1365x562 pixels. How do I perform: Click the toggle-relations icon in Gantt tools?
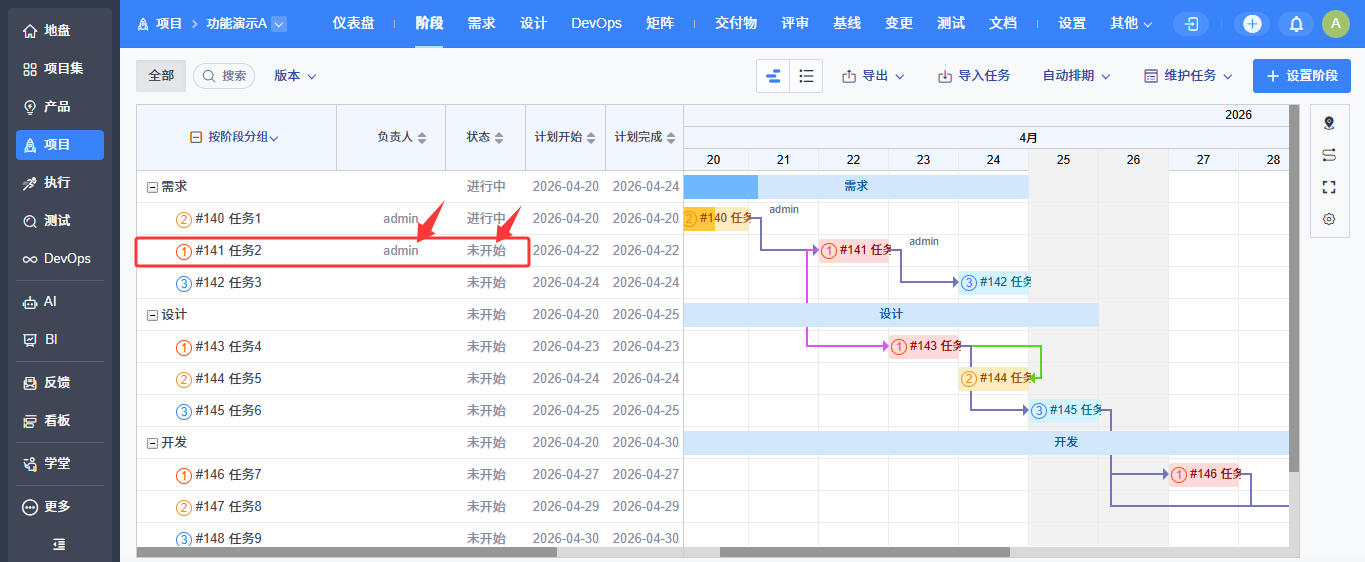coord(1329,155)
